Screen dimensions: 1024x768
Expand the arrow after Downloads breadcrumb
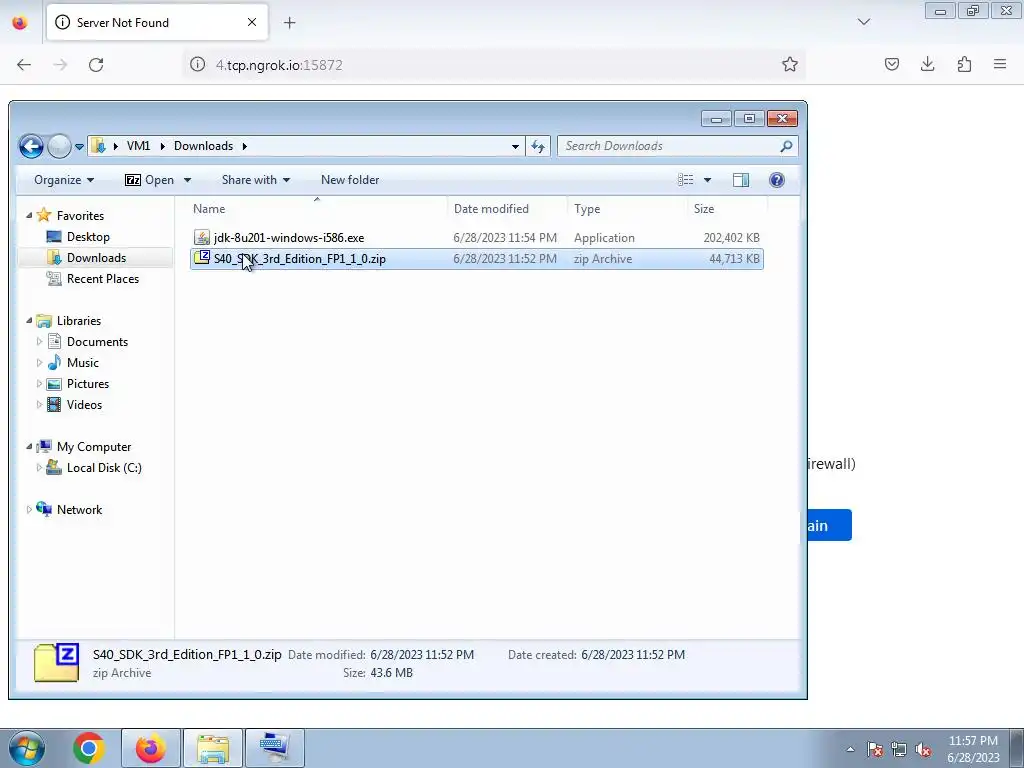tap(244, 146)
